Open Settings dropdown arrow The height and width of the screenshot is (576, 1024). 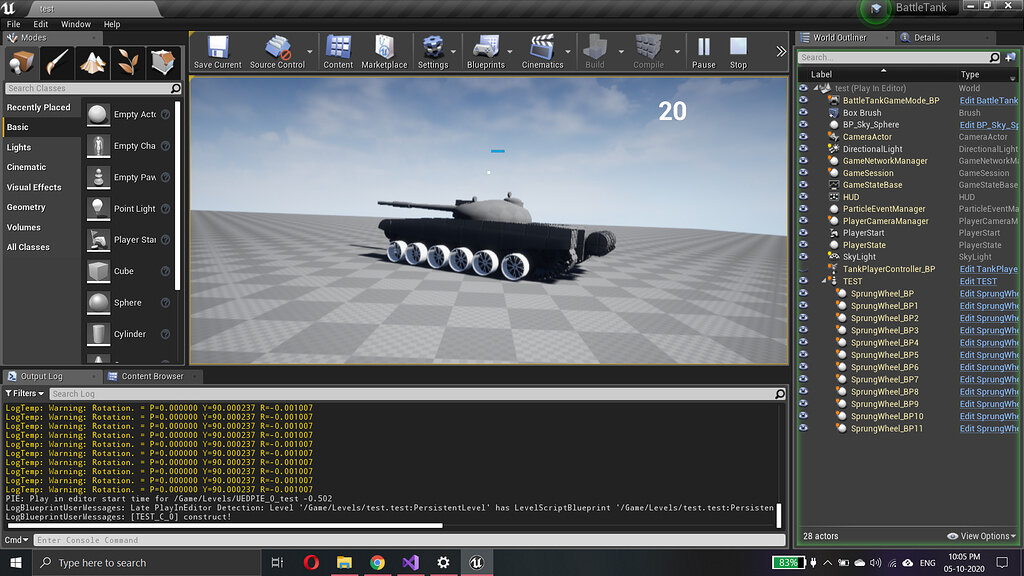pos(453,52)
